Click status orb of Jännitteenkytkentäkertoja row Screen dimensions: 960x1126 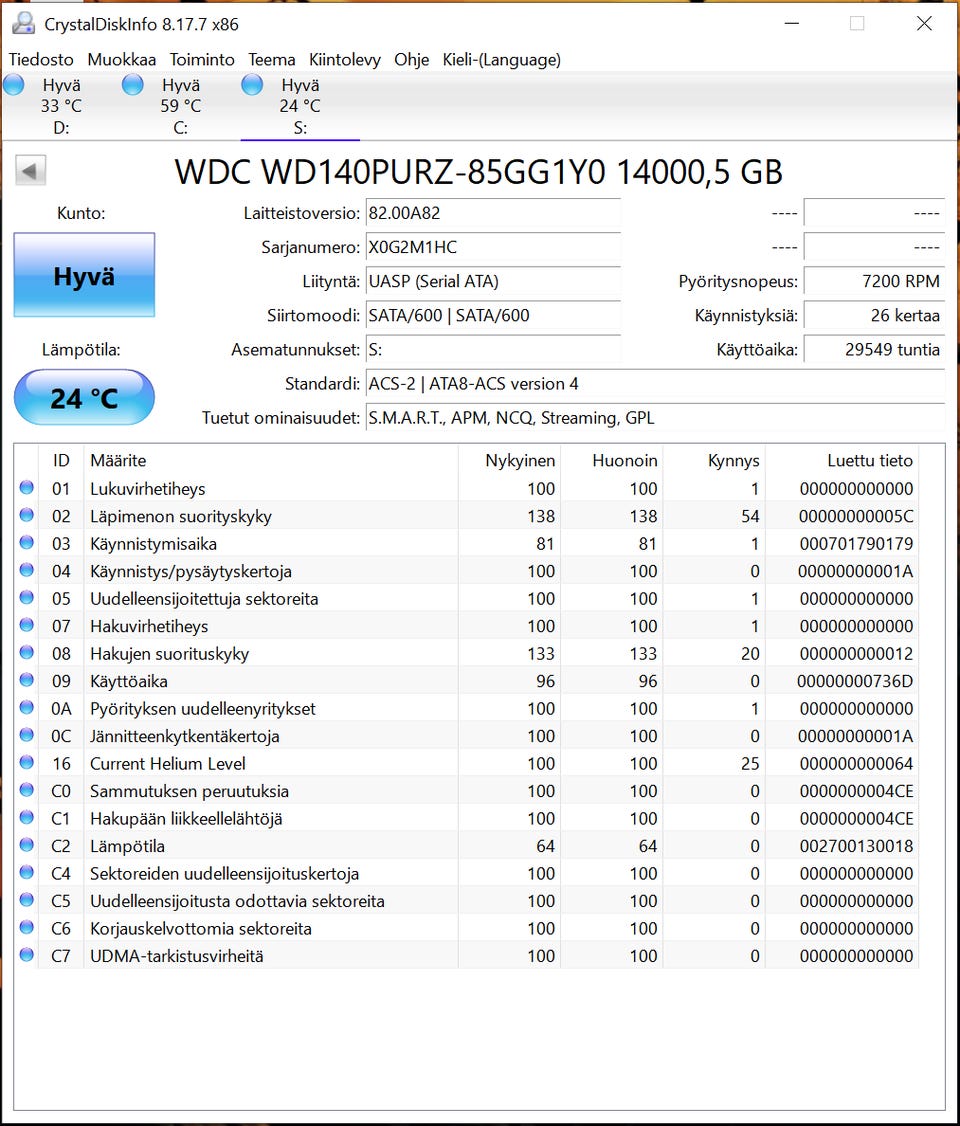[27, 735]
